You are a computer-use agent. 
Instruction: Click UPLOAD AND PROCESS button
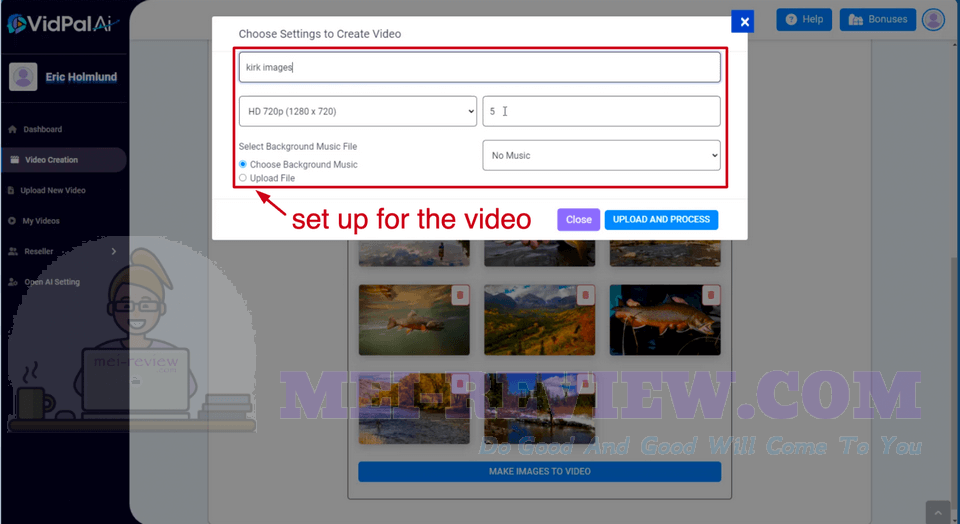coord(661,219)
